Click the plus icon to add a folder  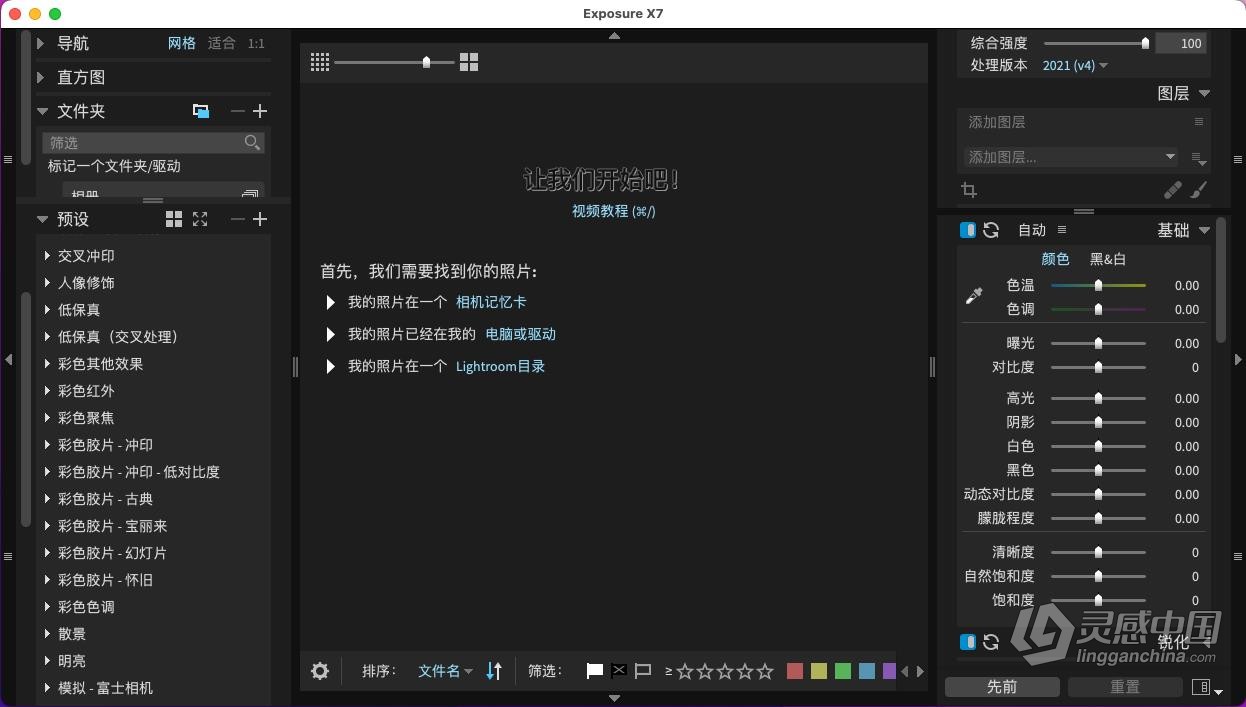[x=260, y=111]
